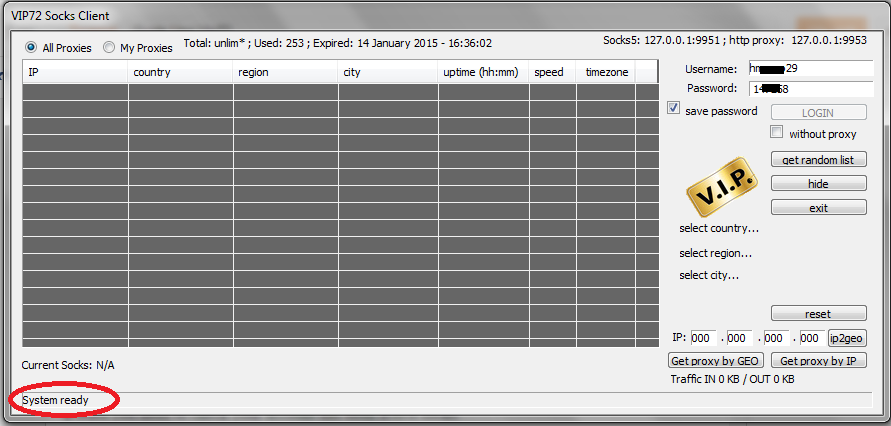
Task: Click the Get proxy by IP button
Action: (818, 361)
